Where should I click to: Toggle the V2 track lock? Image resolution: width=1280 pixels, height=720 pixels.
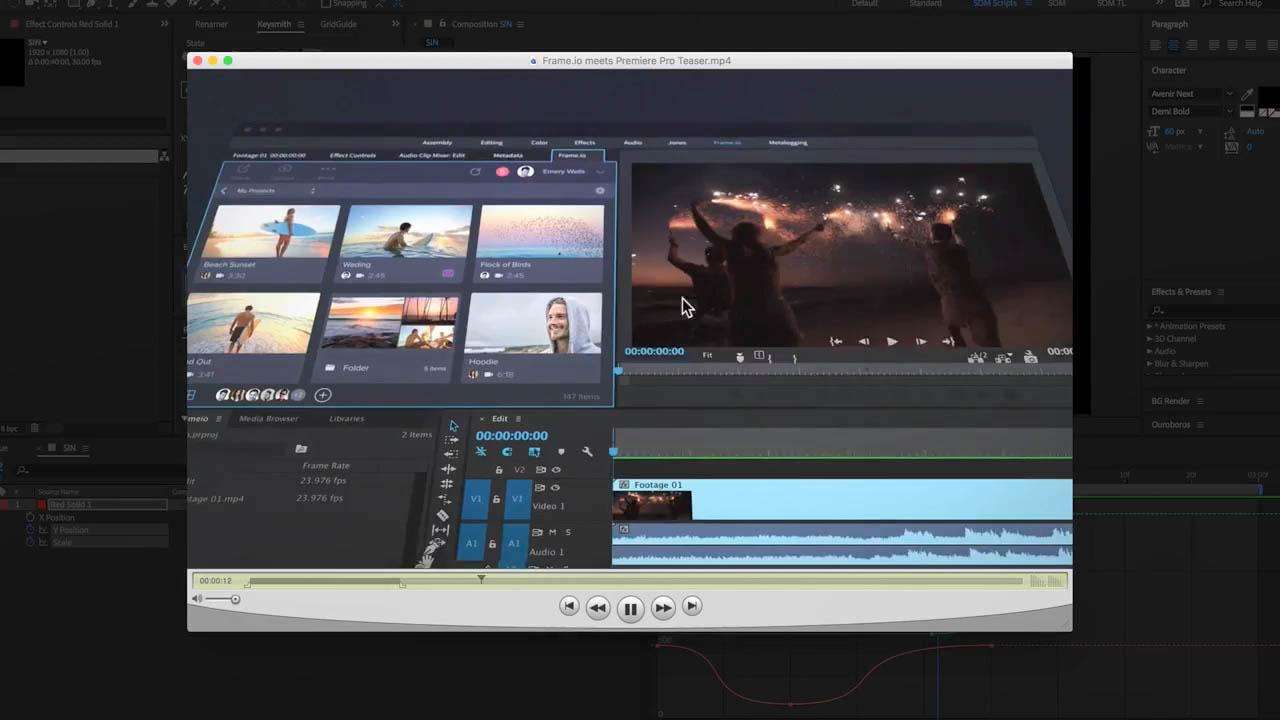(499, 470)
